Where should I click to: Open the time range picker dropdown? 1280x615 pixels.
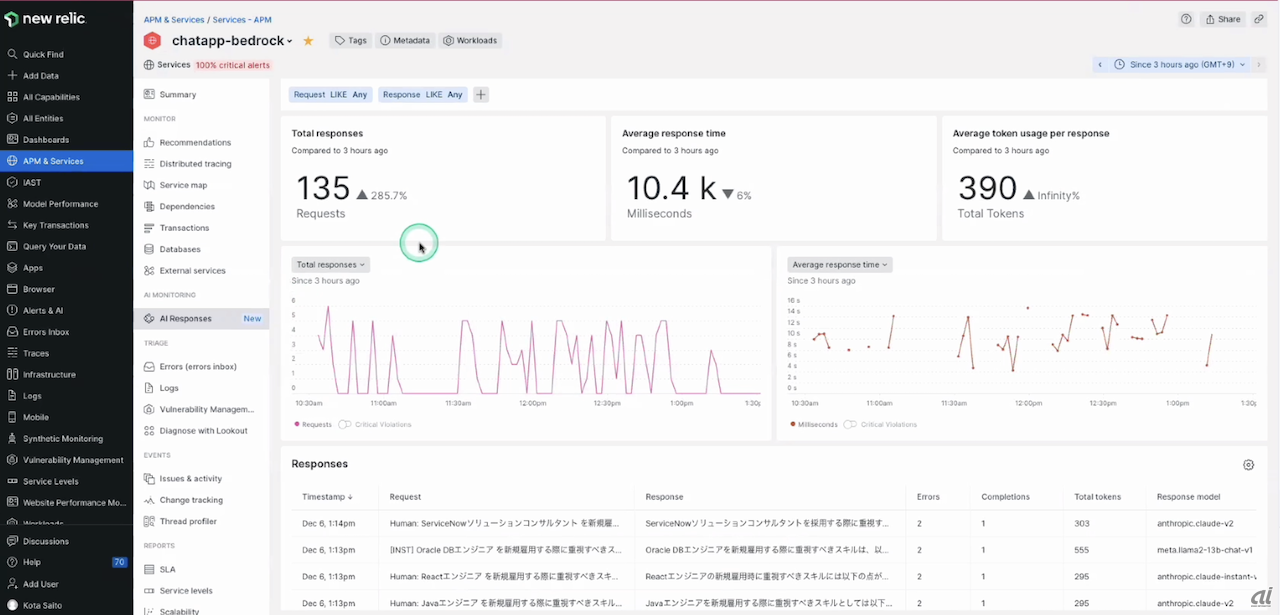(x=1180, y=65)
